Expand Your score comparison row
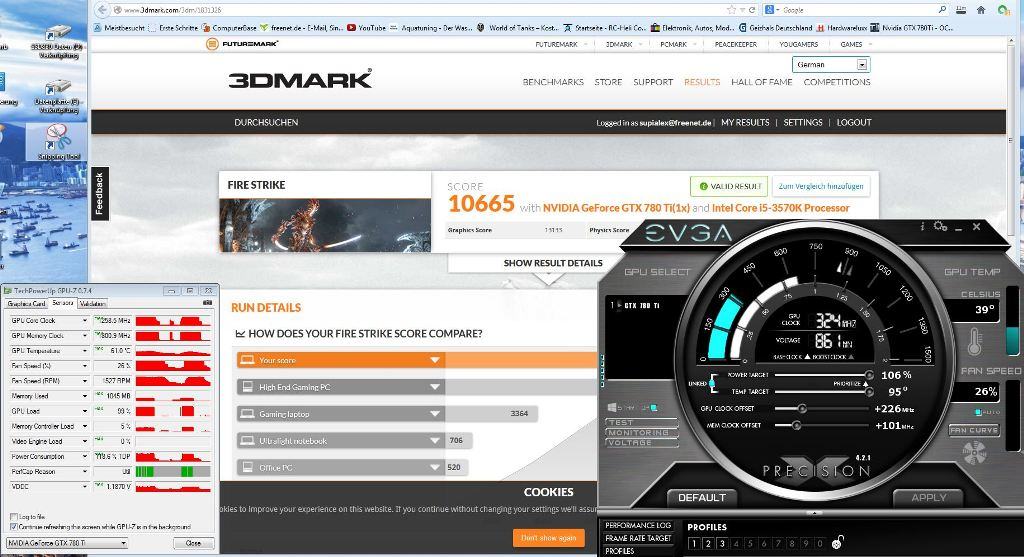The height and width of the screenshot is (557, 1024). point(435,360)
